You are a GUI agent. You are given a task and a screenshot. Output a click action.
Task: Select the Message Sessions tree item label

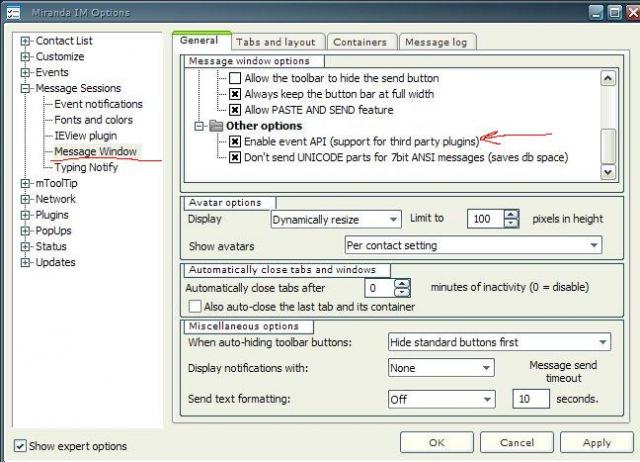[x=78, y=88]
